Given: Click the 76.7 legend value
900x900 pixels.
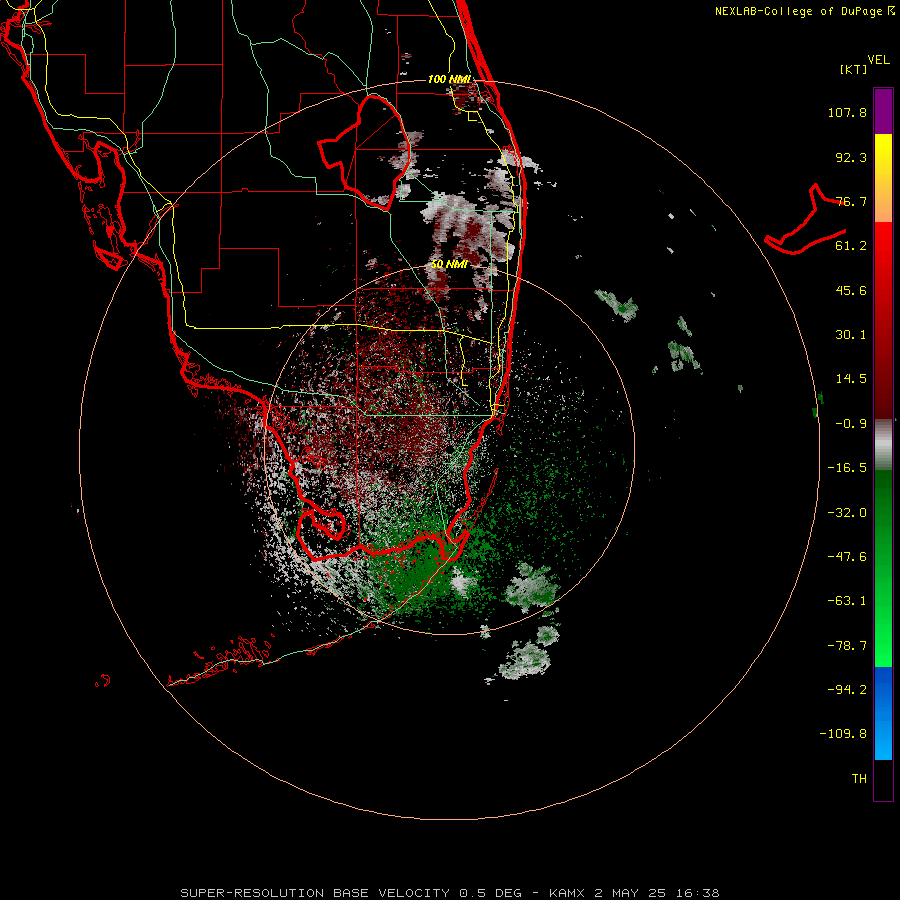Looking at the screenshot, I should (851, 201).
